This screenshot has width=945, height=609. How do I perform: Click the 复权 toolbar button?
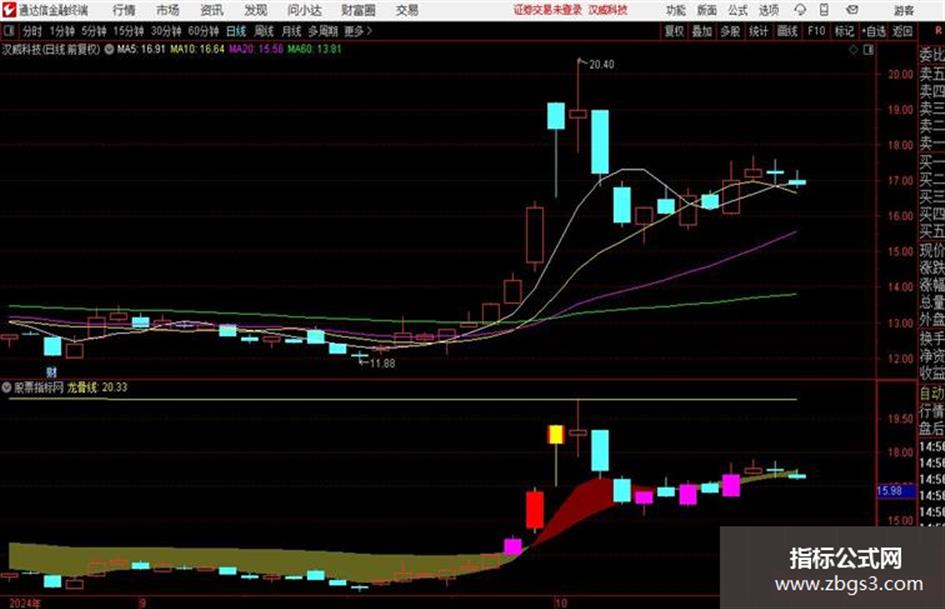tap(673, 31)
